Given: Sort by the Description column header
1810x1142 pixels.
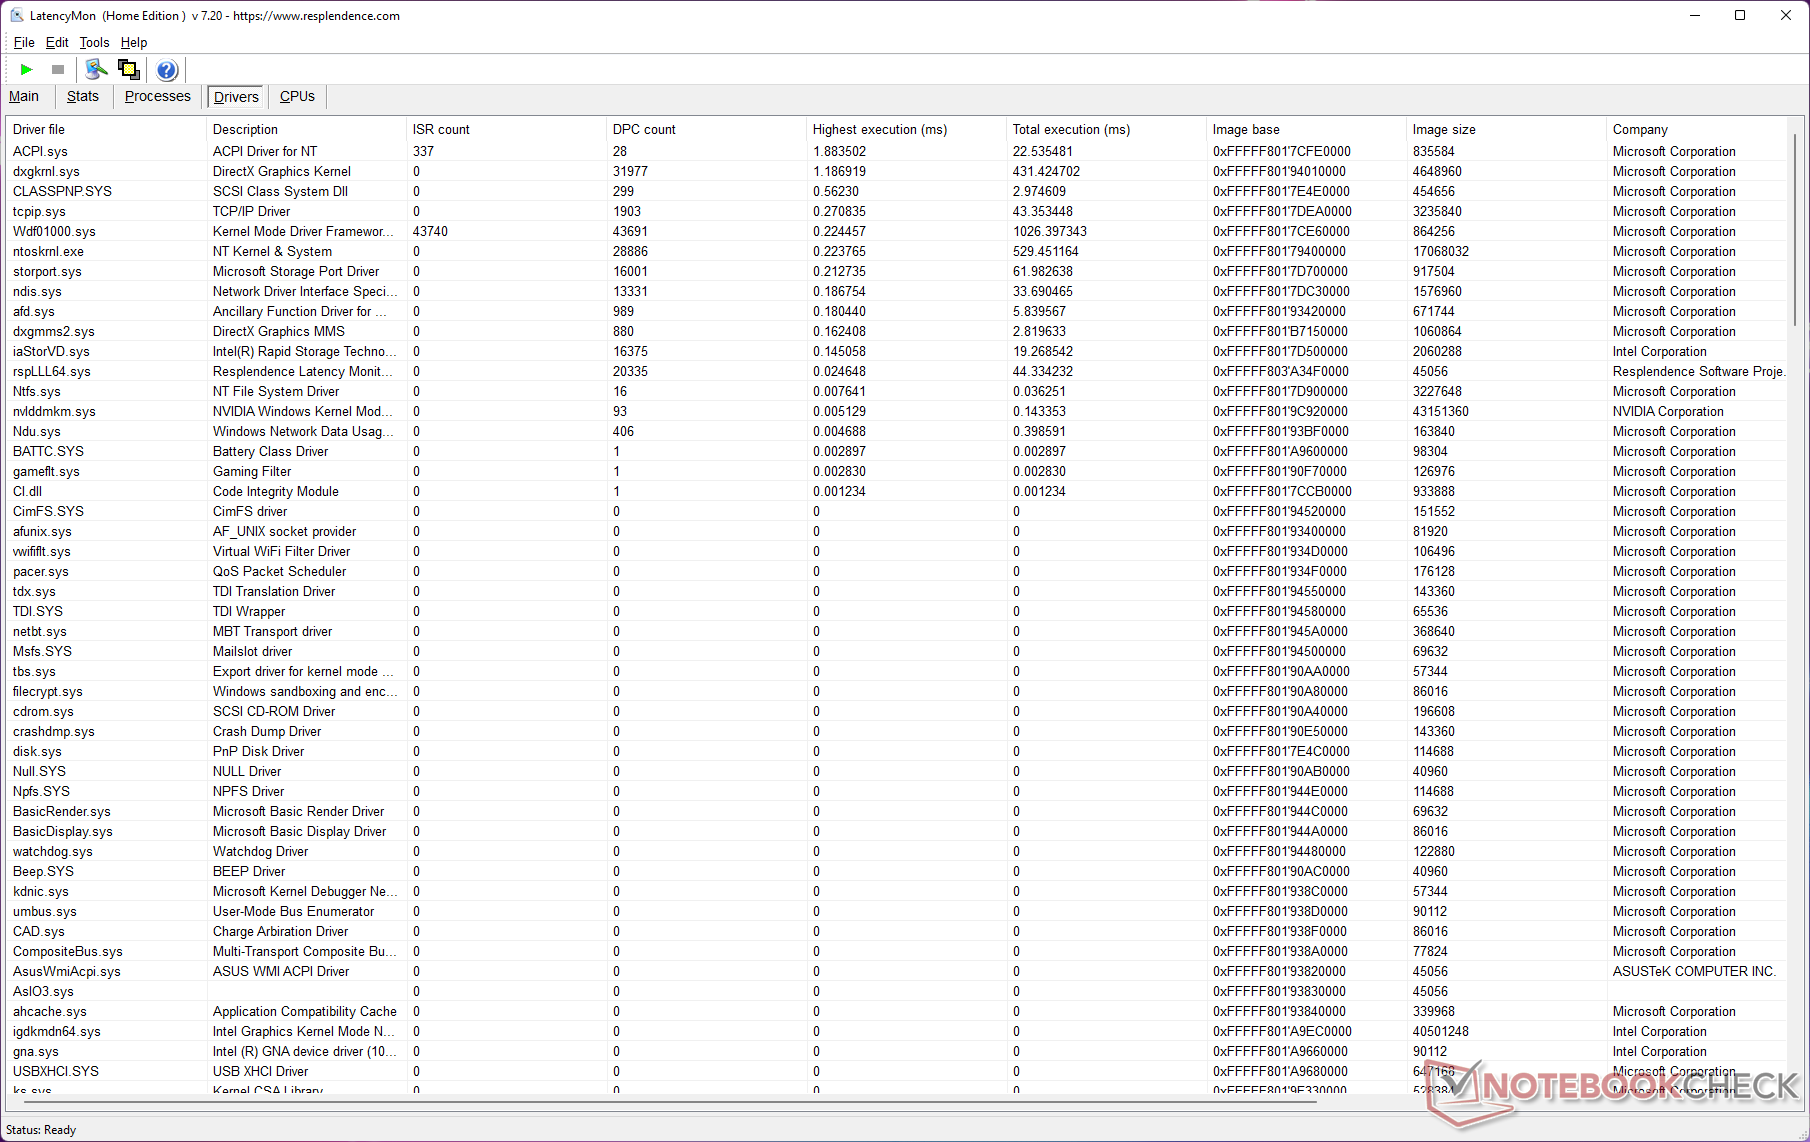Looking at the screenshot, I should point(307,129).
